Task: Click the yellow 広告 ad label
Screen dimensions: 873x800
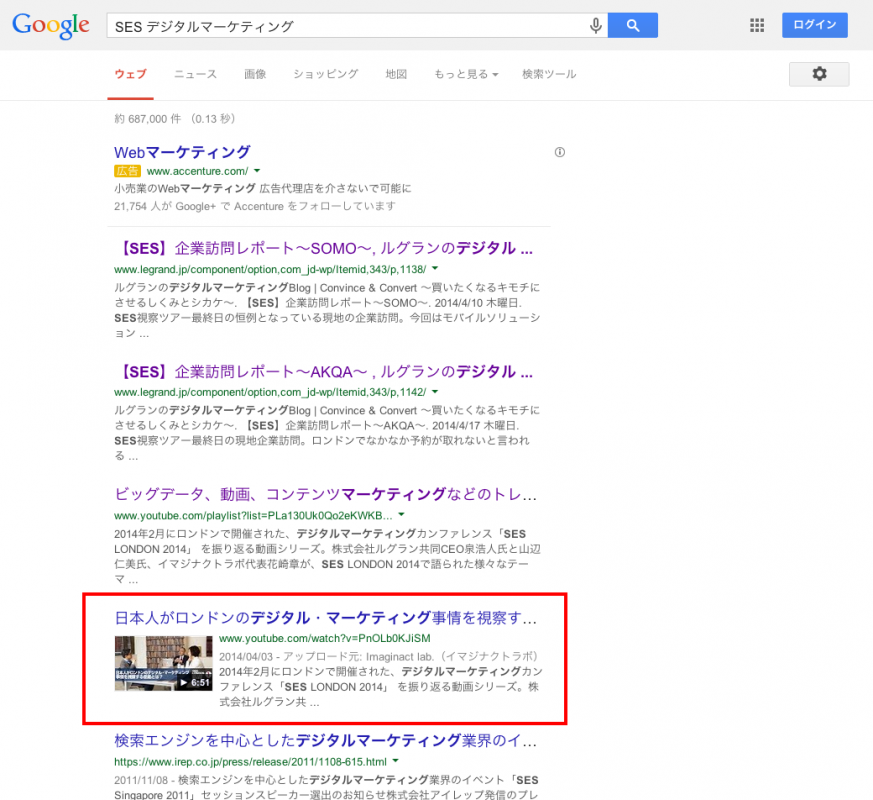Action: (127, 171)
